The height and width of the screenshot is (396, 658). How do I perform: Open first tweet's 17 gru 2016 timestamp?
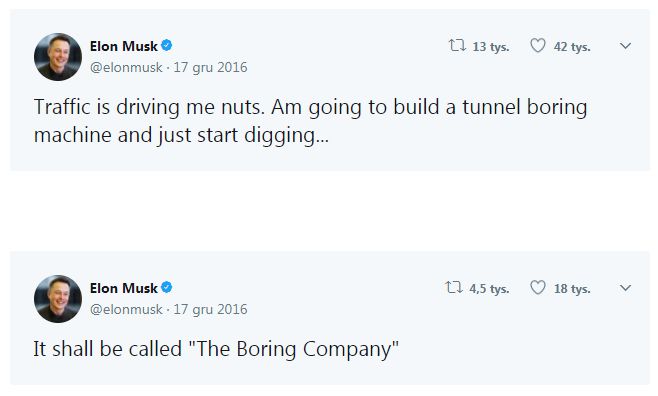click(210, 67)
